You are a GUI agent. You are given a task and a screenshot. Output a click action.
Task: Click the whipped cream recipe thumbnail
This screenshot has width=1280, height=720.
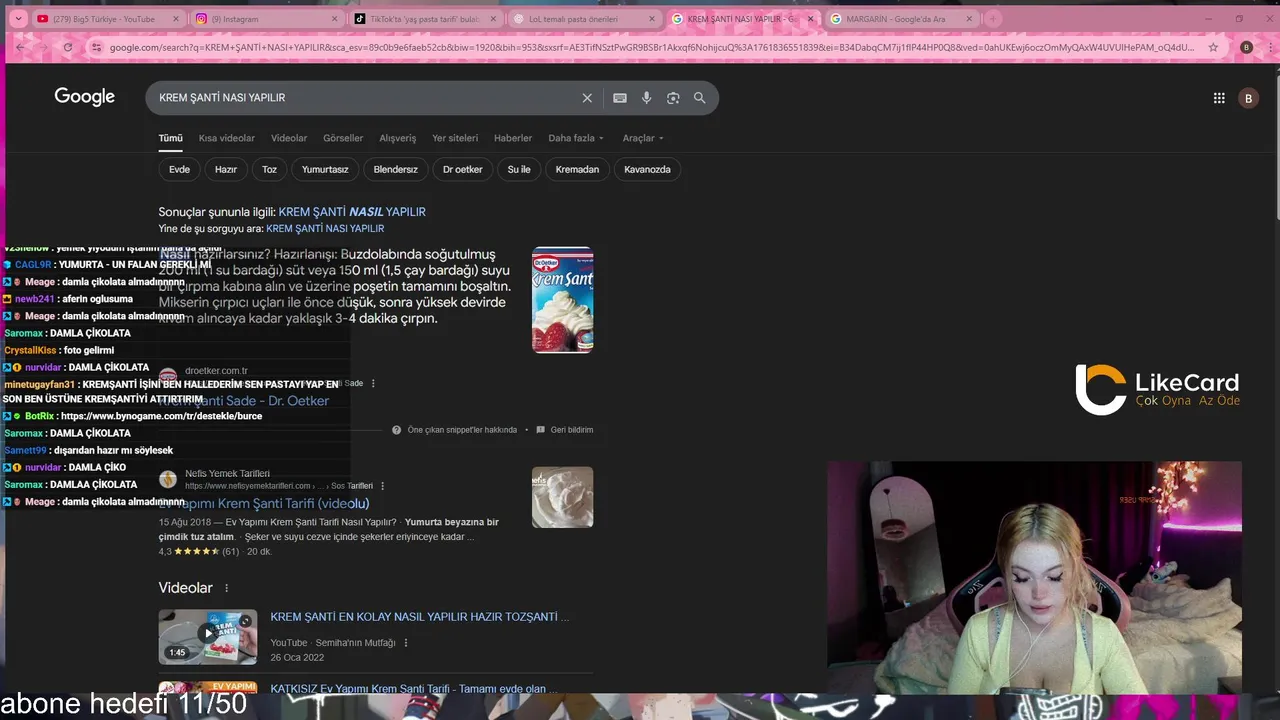(x=563, y=497)
